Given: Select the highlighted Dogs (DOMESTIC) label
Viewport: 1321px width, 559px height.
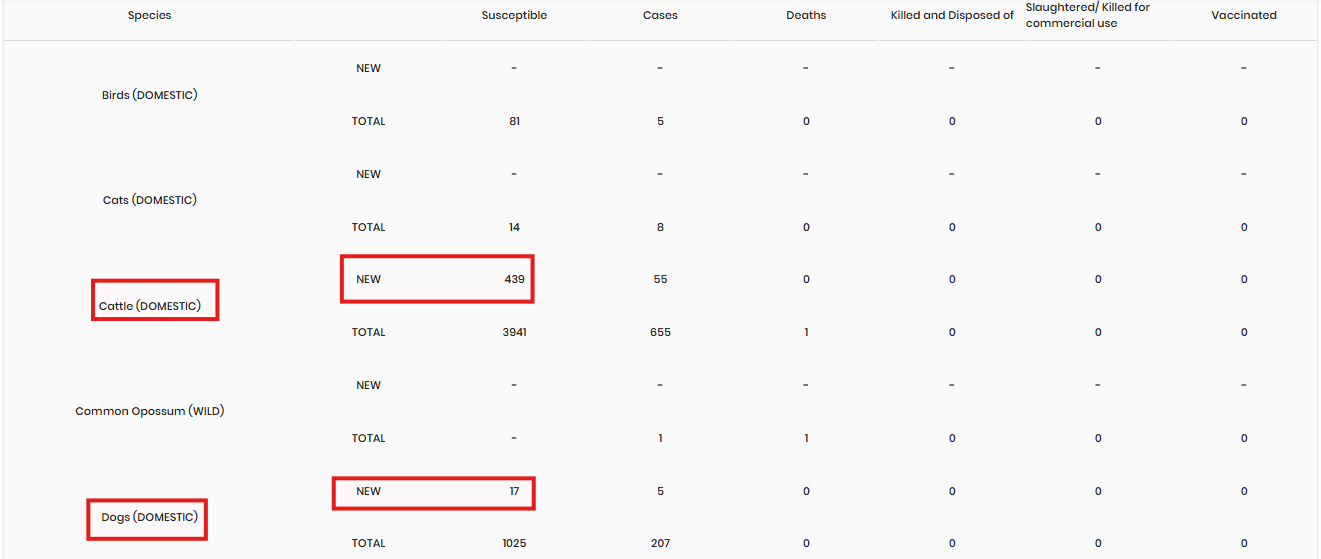Looking at the screenshot, I should pos(149,517).
